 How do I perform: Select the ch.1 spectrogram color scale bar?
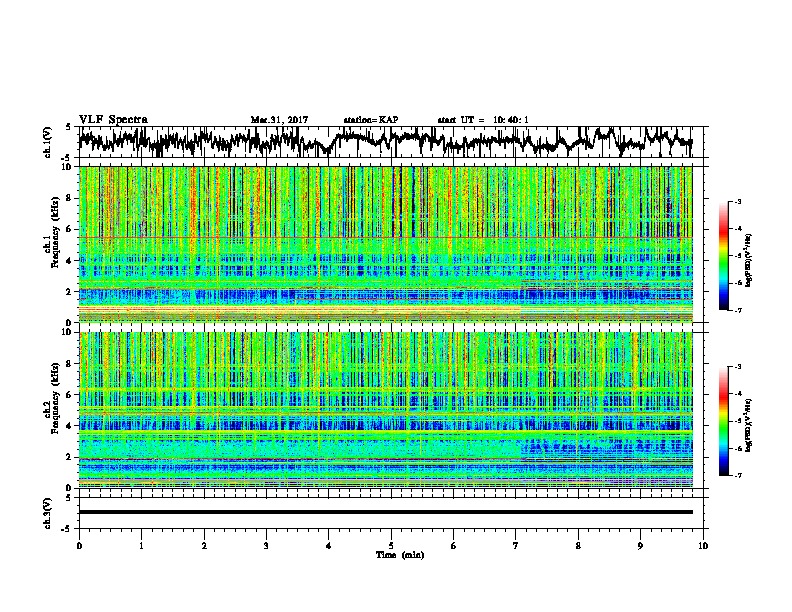click(723, 256)
